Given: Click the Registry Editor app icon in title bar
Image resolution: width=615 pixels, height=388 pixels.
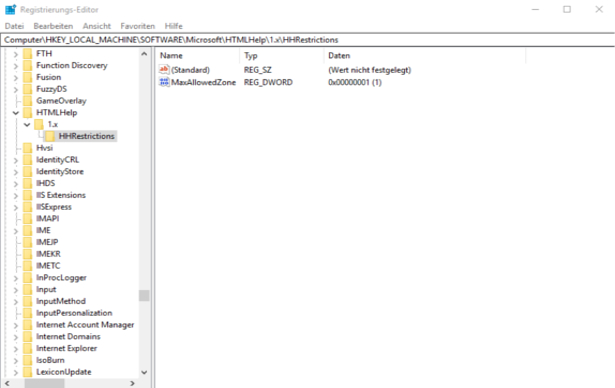Looking at the screenshot, I should coord(11,9).
